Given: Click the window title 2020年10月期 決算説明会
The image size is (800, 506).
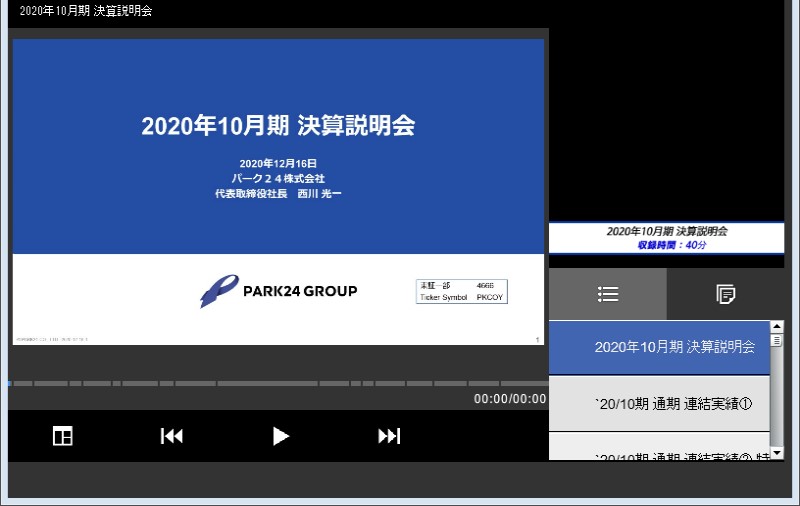Looking at the screenshot, I should tap(86, 11).
